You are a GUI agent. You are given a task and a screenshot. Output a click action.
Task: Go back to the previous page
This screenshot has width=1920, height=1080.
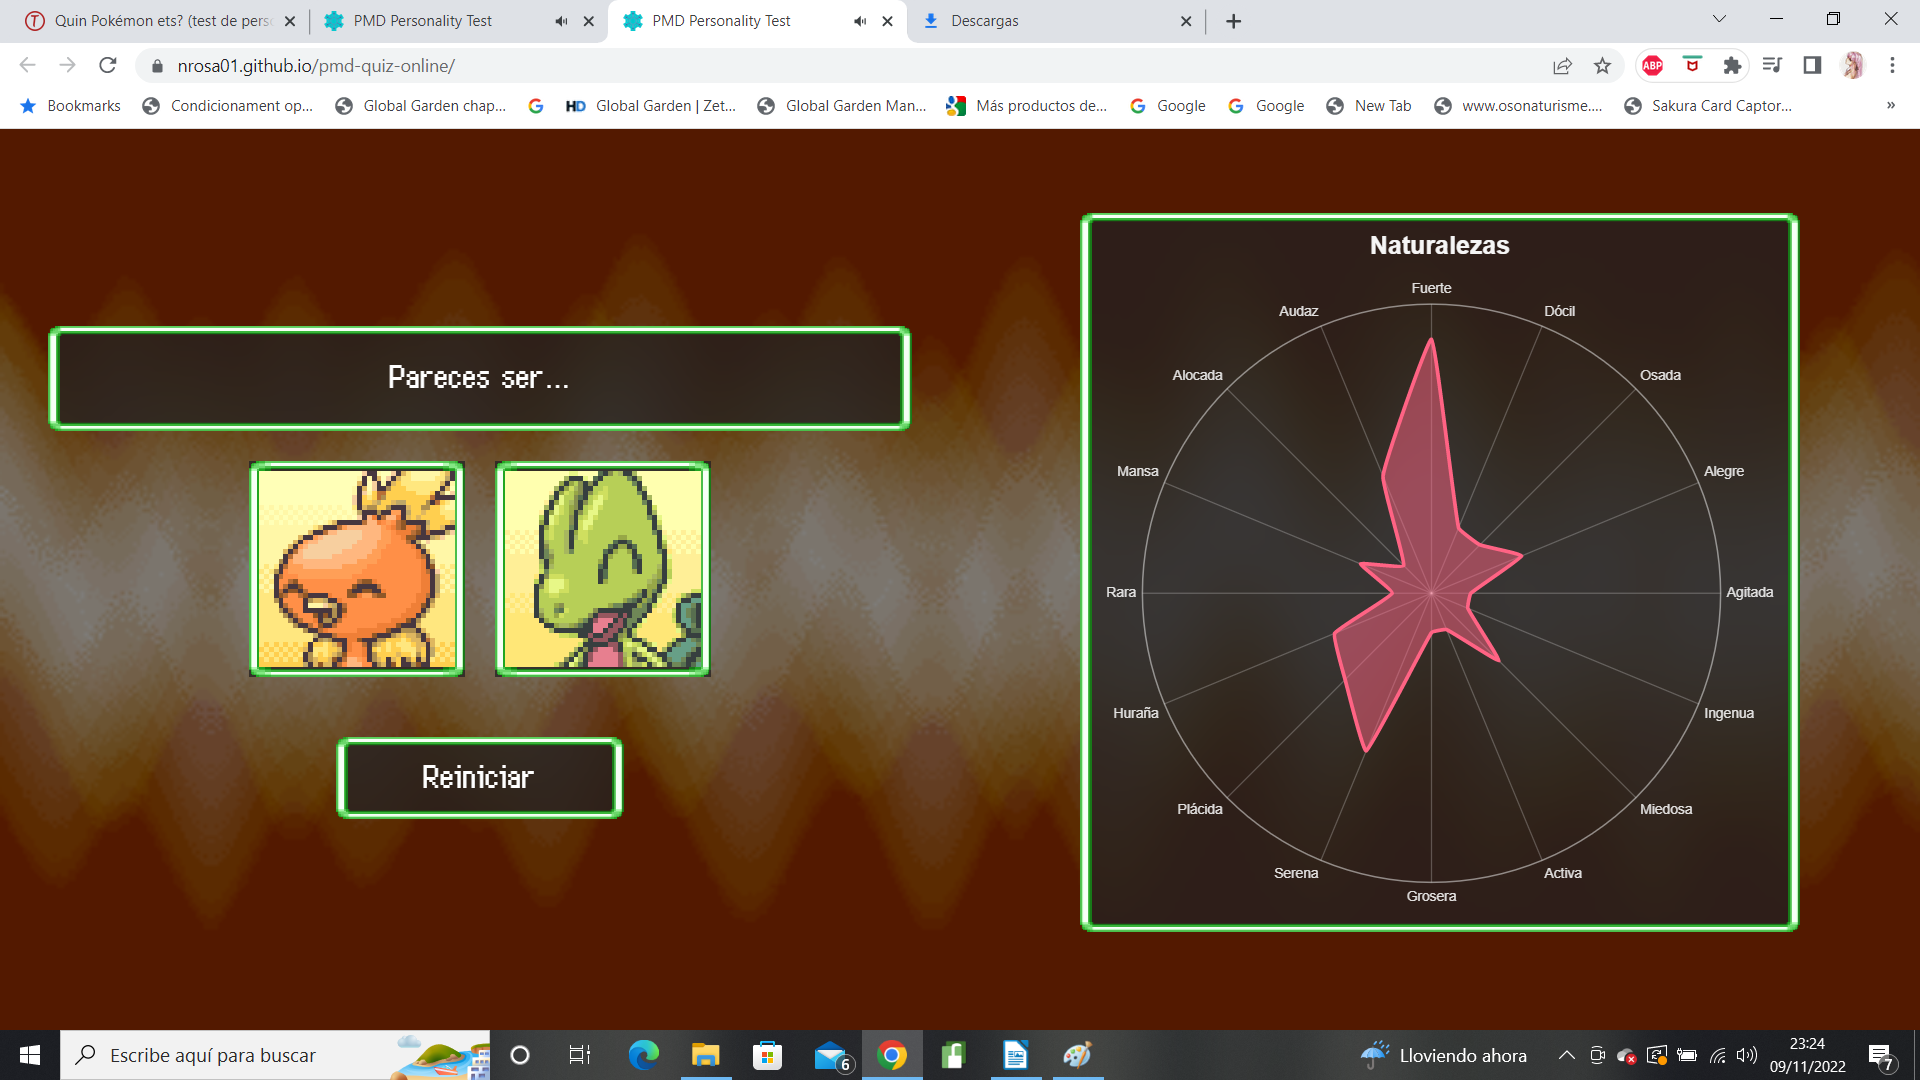(x=27, y=65)
